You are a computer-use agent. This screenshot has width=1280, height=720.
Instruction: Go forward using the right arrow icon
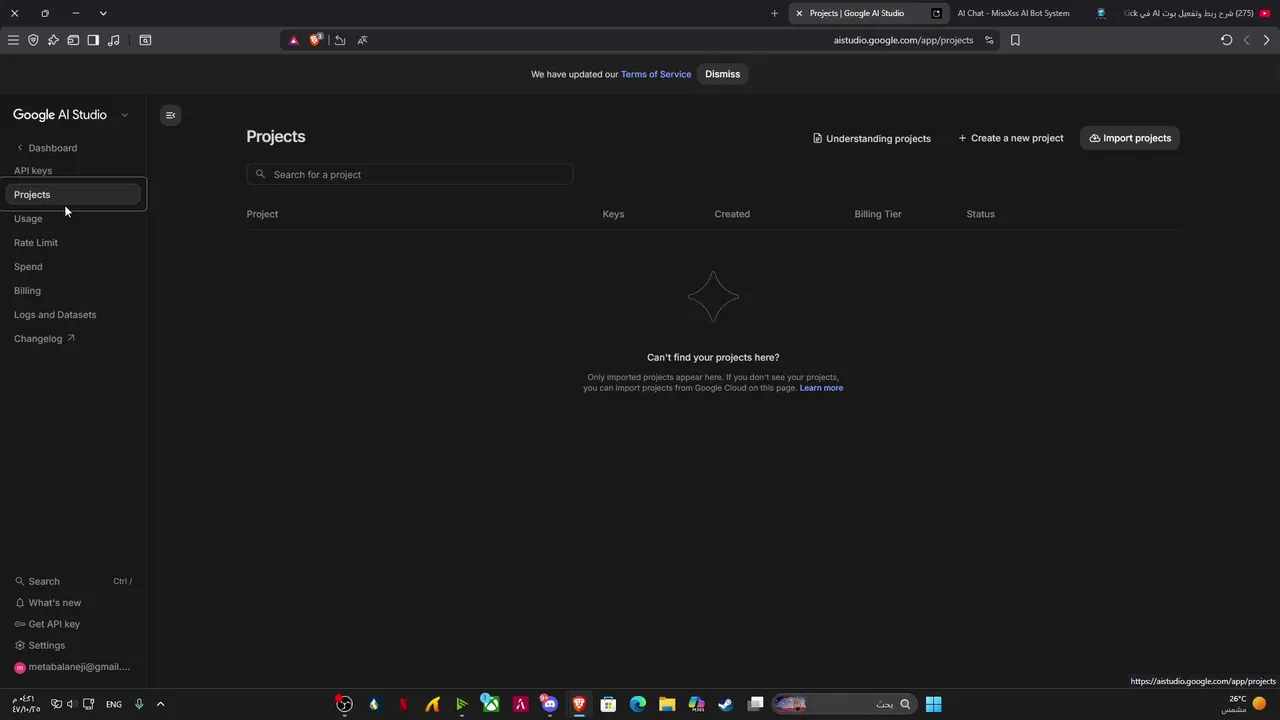(1266, 40)
